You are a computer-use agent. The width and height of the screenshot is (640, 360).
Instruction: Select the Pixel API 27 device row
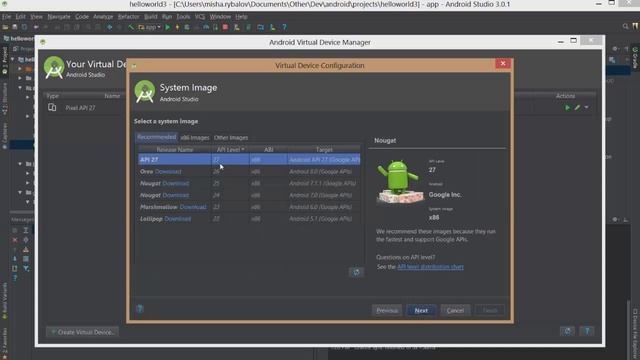(x=320, y=107)
